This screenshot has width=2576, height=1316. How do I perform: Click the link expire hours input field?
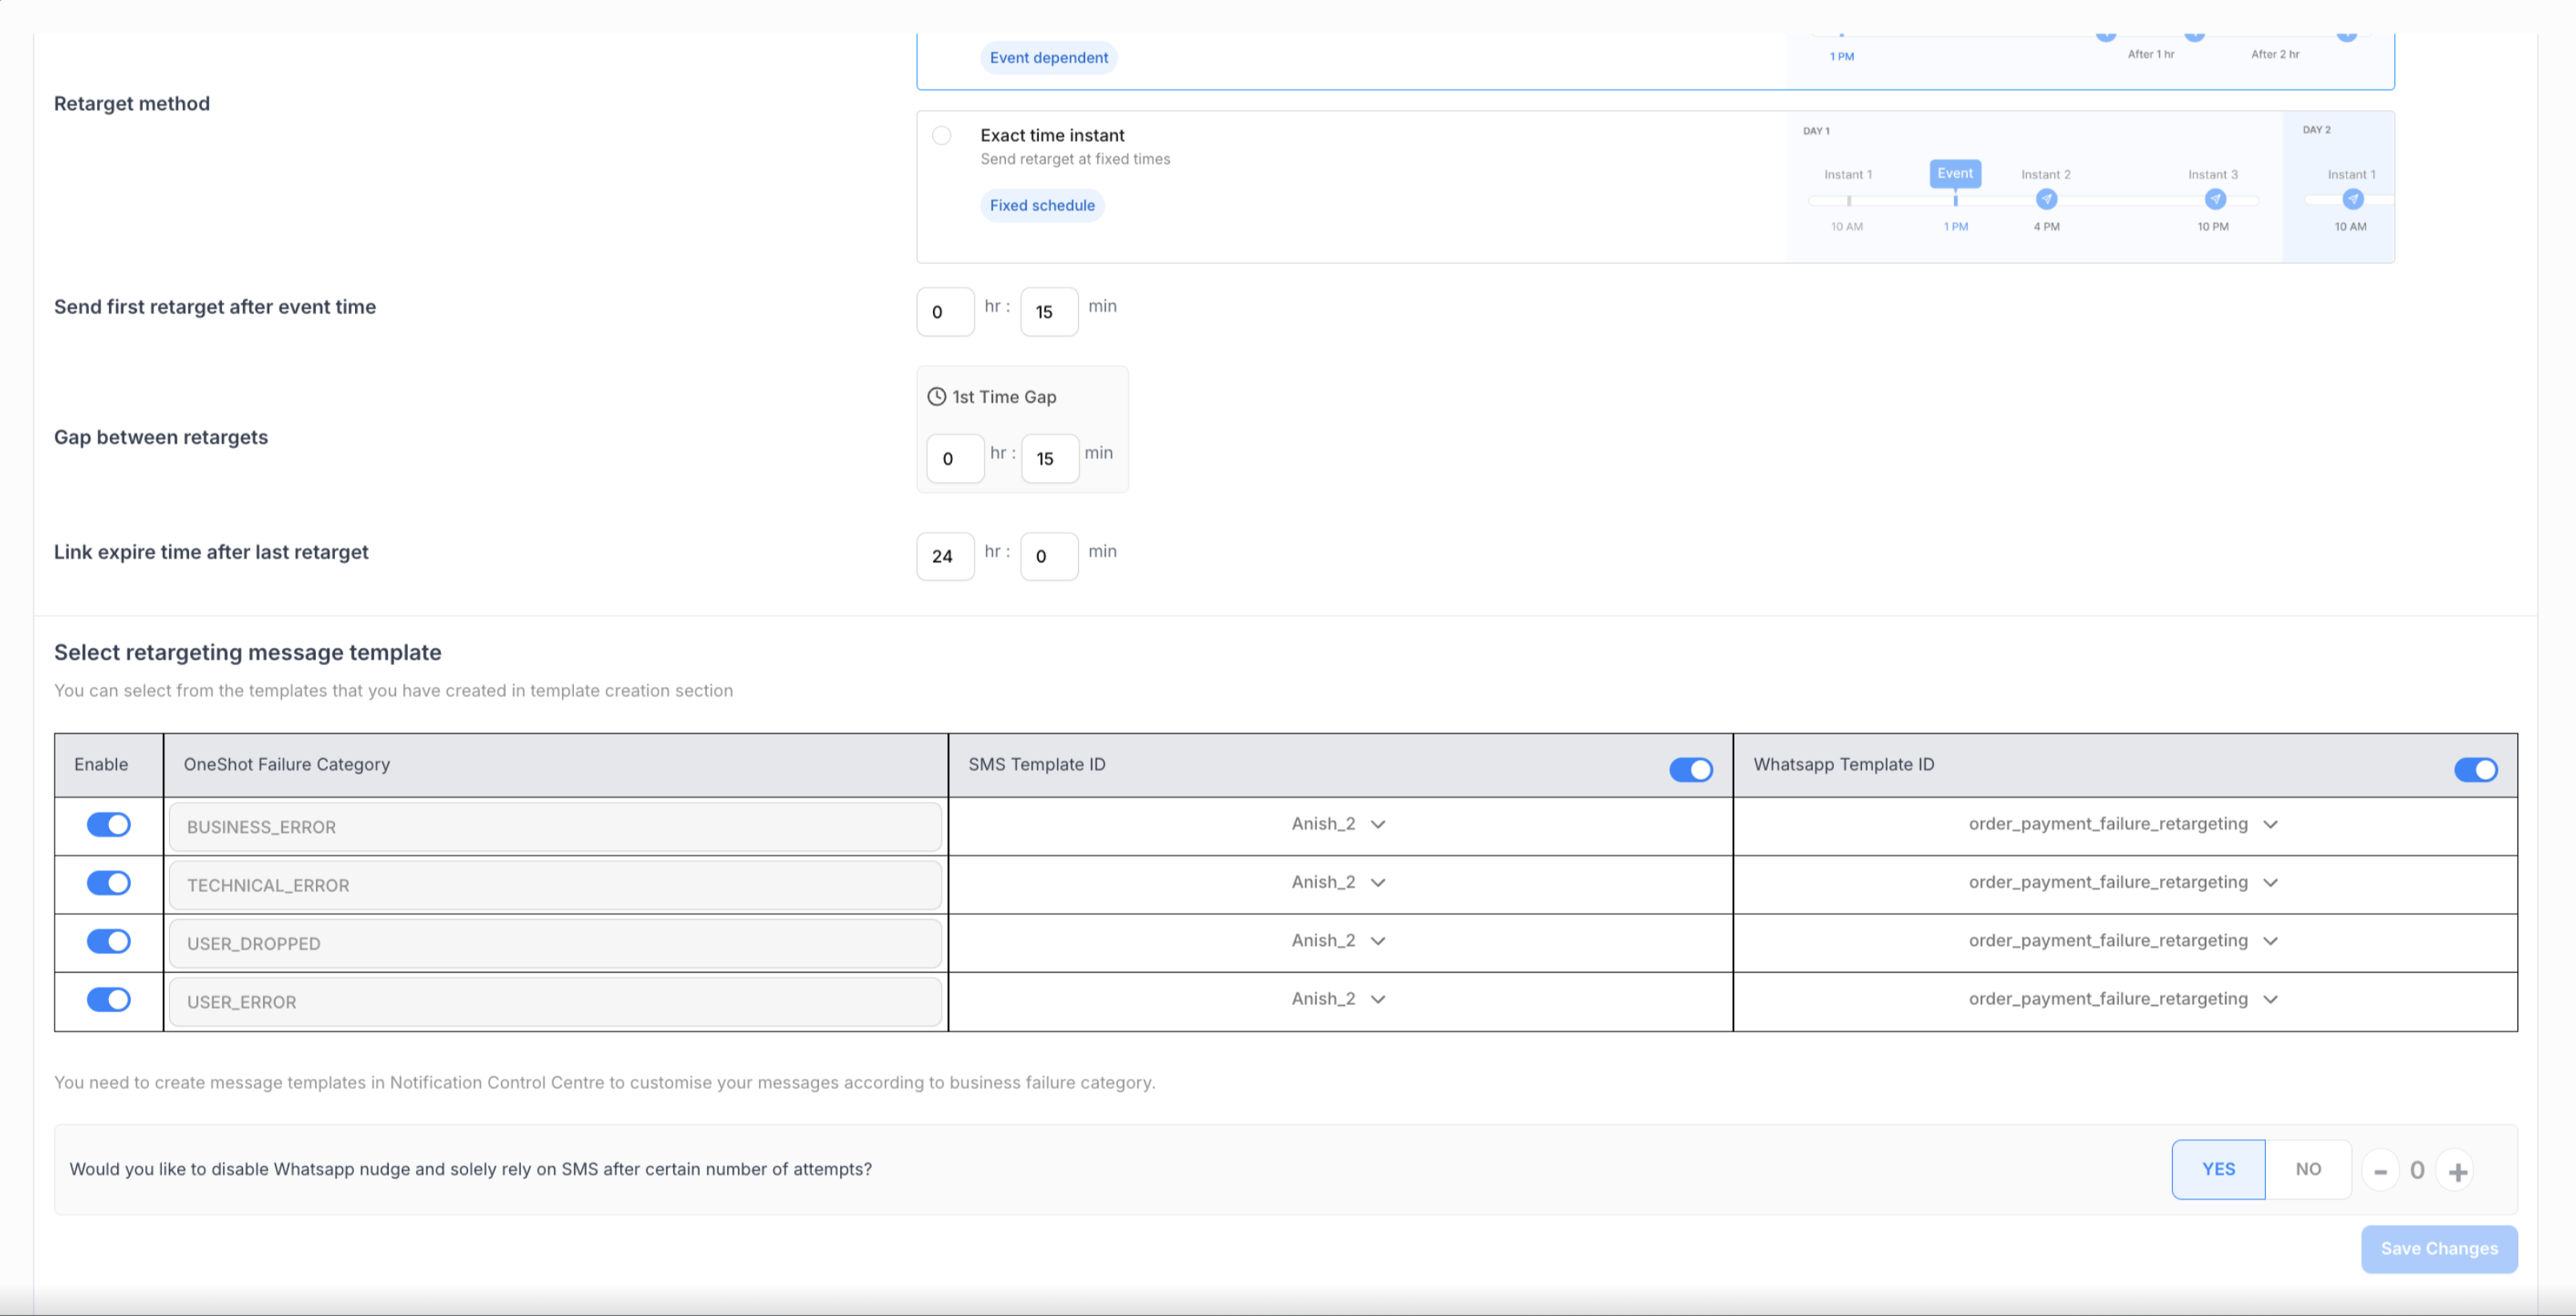945,556
